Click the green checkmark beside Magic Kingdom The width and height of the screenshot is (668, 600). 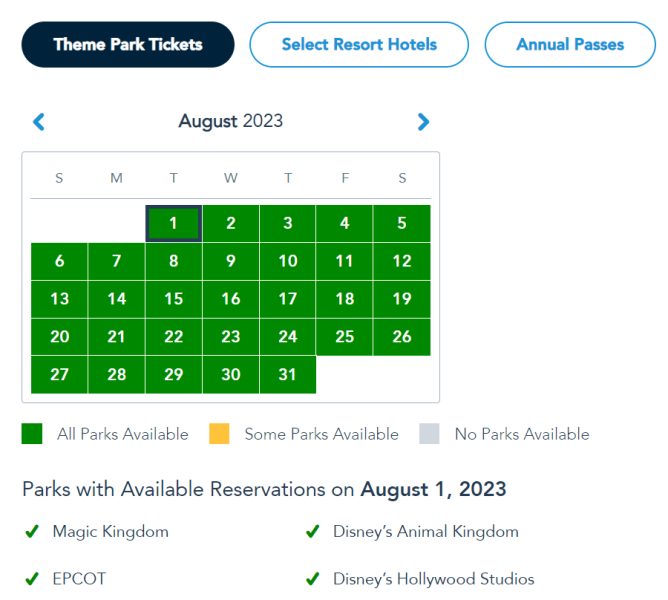32,532
